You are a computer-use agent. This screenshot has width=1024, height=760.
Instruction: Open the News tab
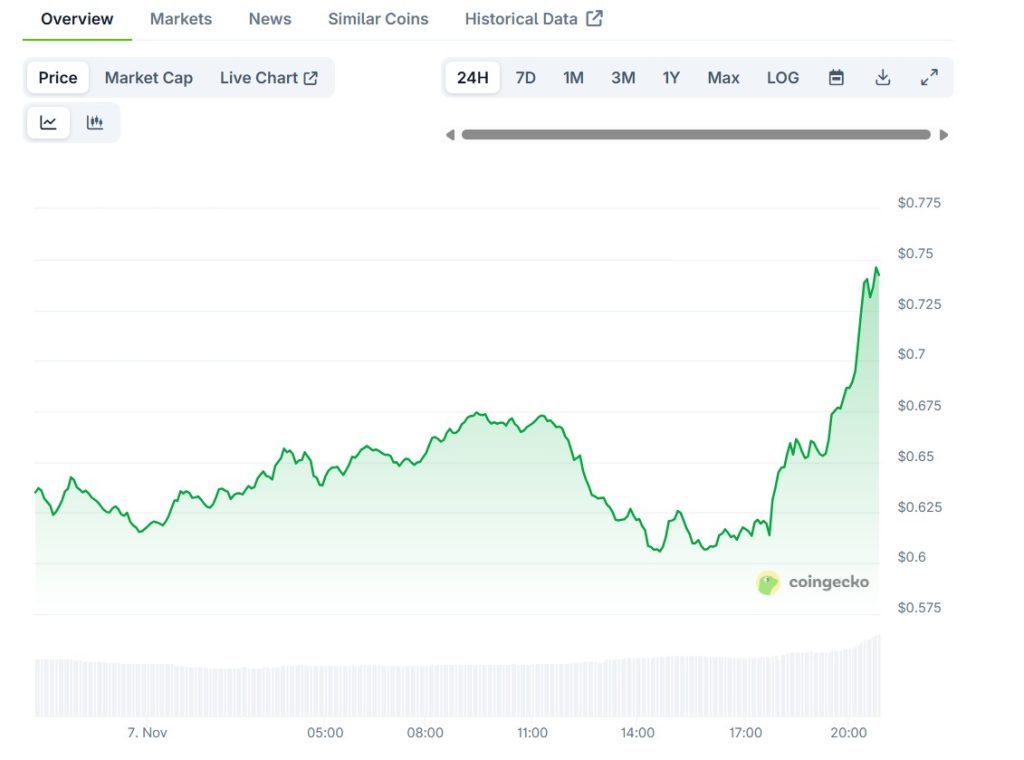click(x=269, y=18)
